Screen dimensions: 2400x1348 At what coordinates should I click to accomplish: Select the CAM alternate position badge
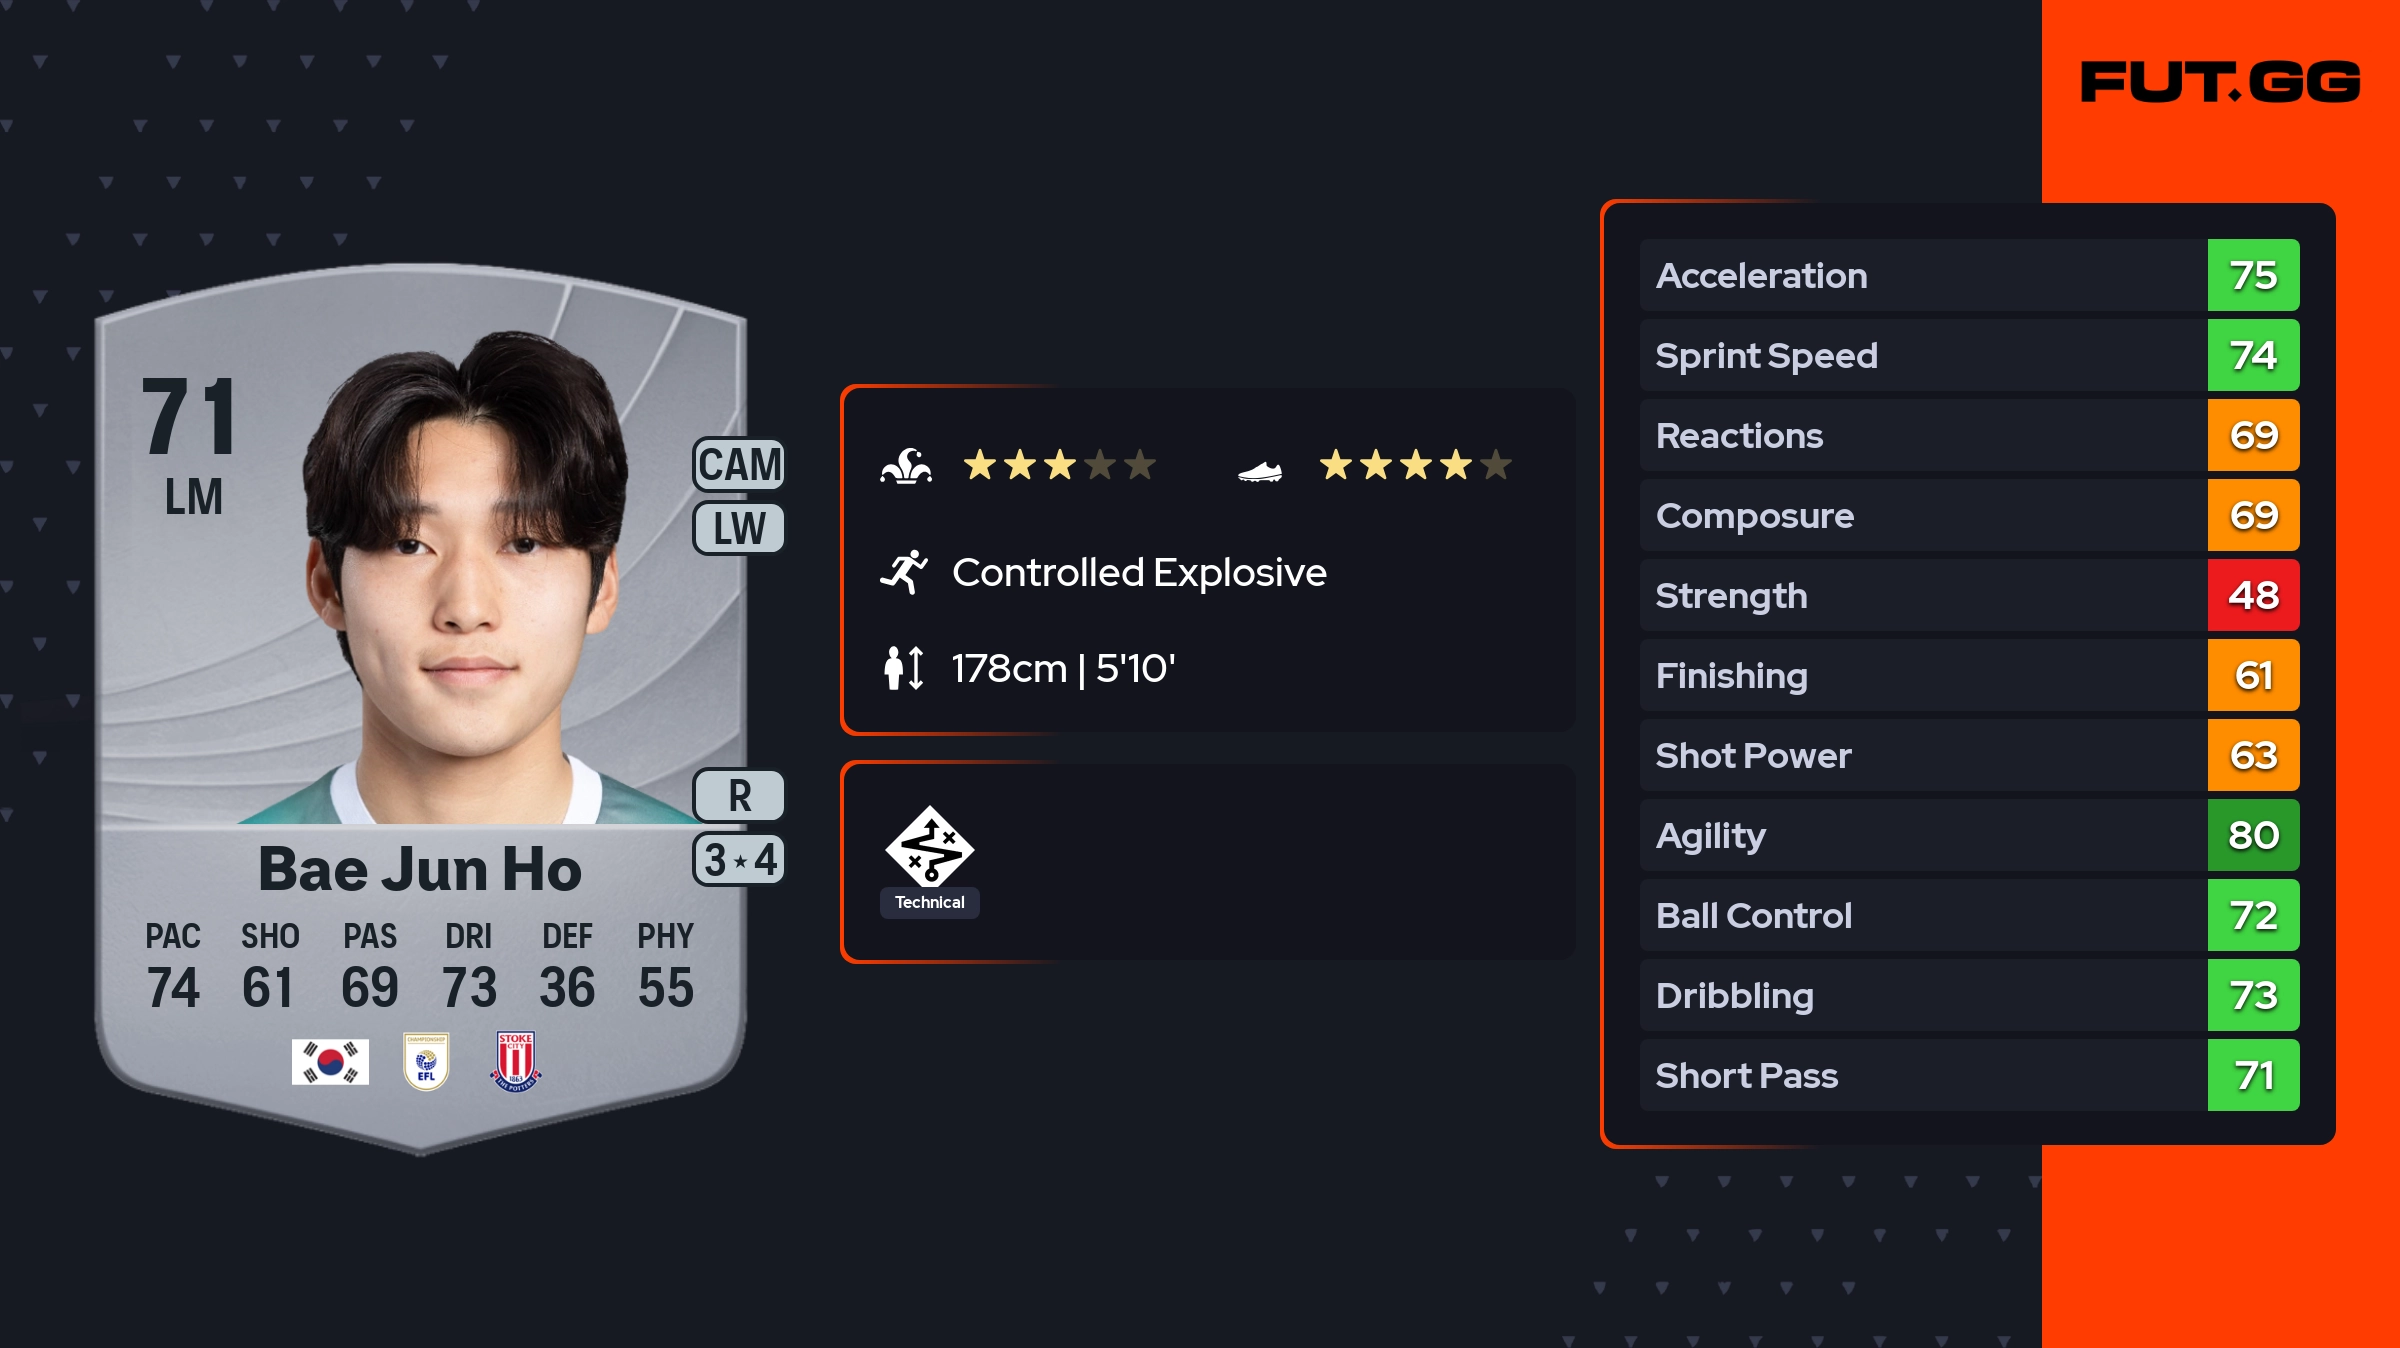[x=739, y=465]
